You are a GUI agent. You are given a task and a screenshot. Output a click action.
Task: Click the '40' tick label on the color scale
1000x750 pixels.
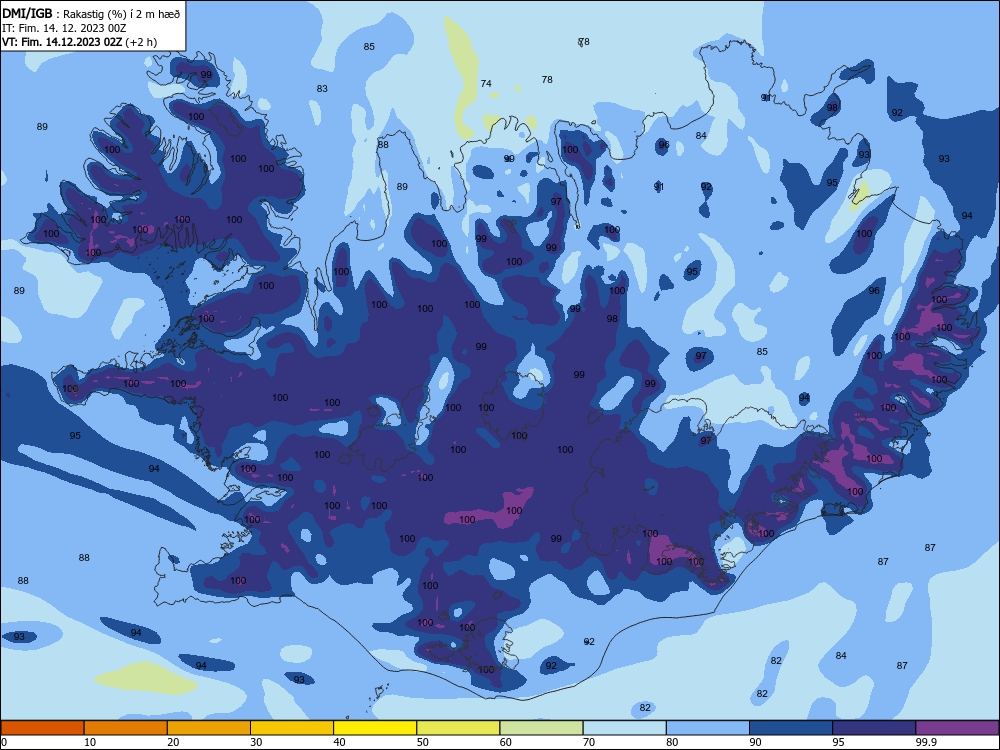339,742
